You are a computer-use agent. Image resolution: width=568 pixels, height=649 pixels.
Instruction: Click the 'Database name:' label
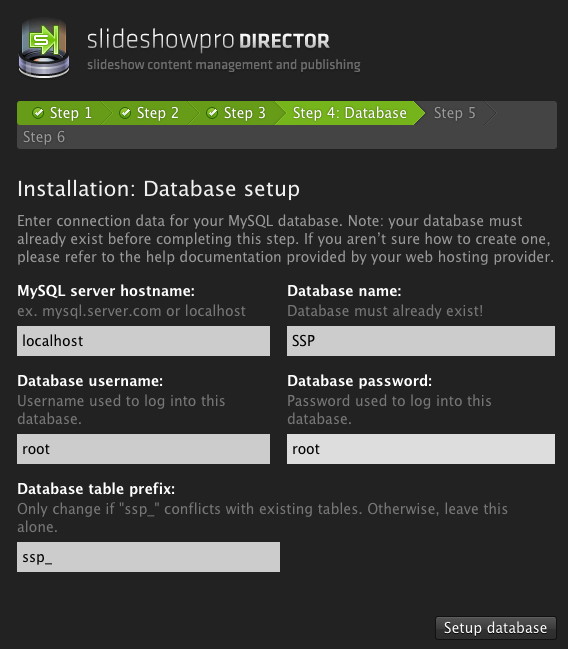click(344, 291)
